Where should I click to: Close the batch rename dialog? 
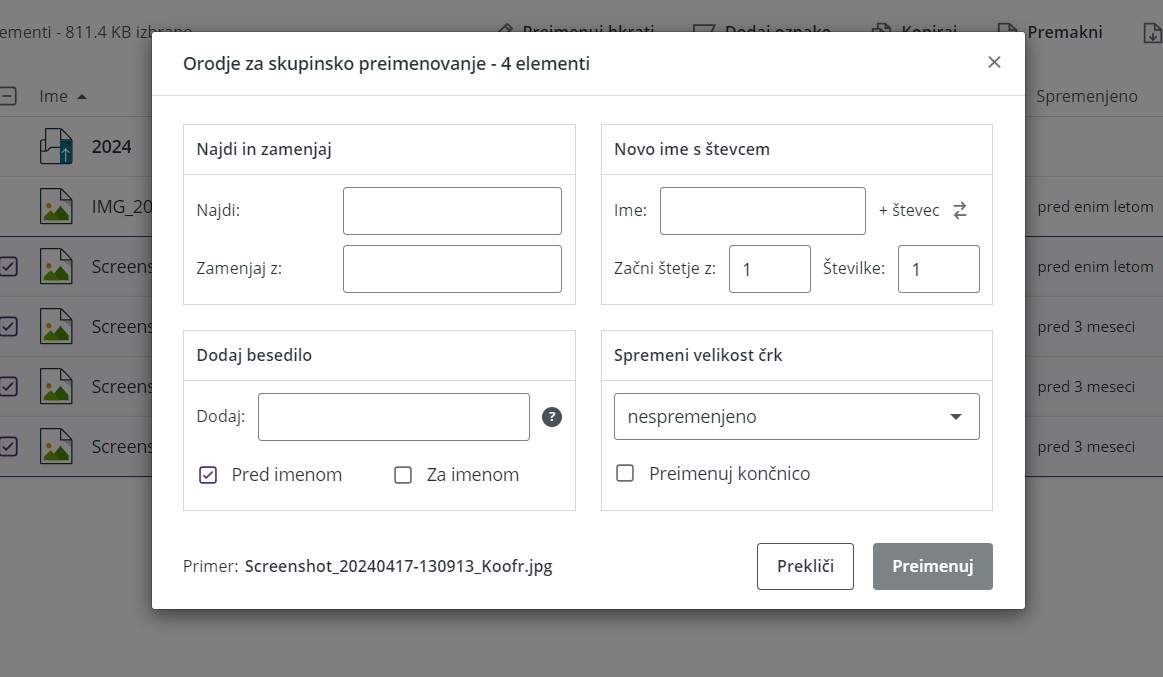[994, 62]
